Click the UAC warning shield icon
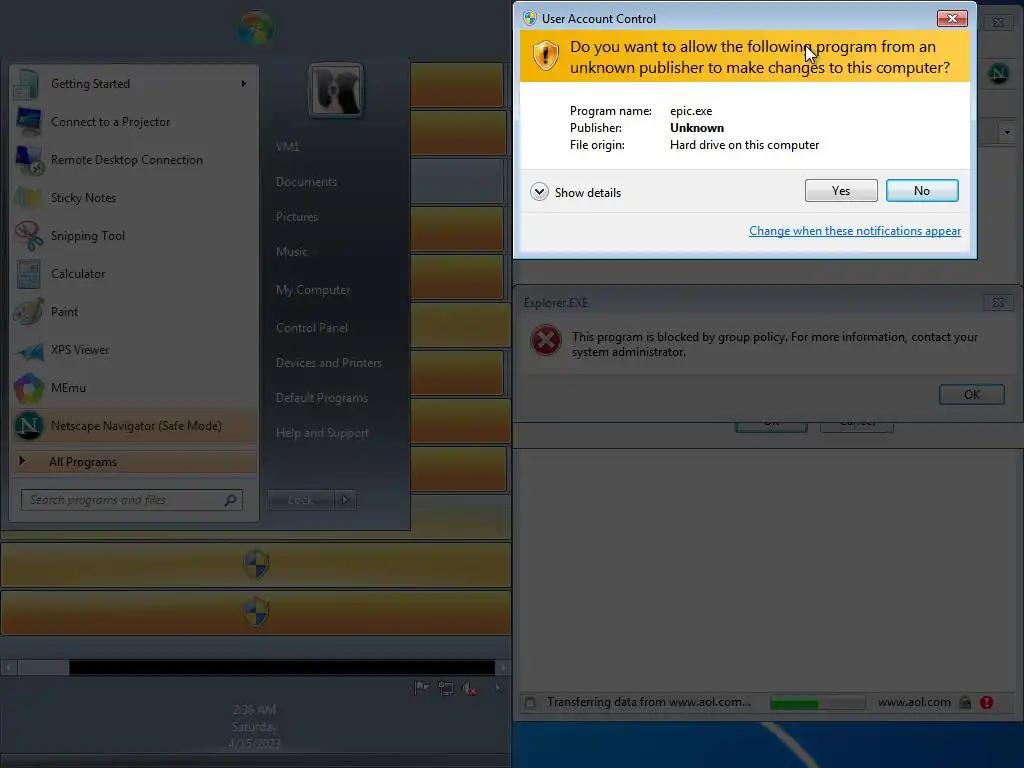Viewport: 1024px width, 768px height. coord(545,56)
